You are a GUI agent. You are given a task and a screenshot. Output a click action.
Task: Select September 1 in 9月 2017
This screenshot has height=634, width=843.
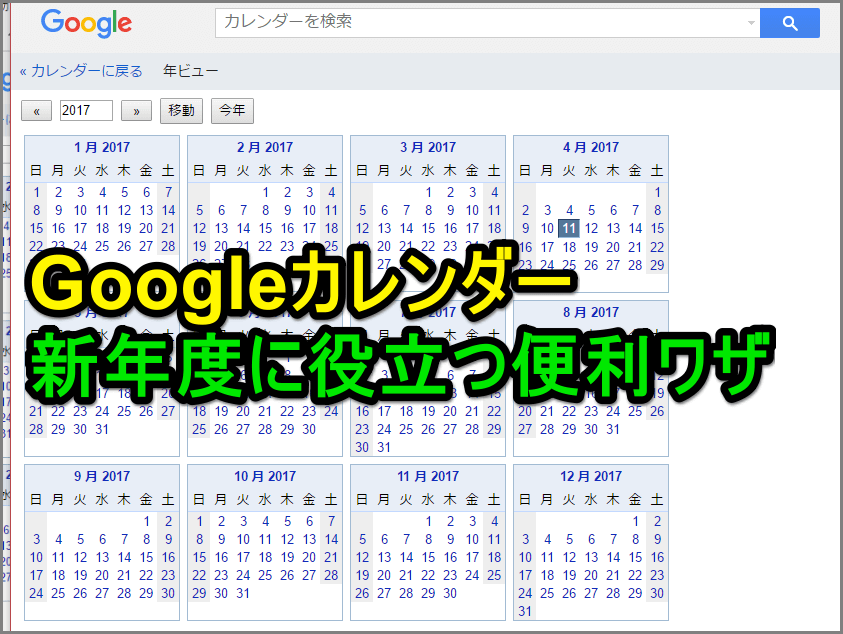click(146, 522)
